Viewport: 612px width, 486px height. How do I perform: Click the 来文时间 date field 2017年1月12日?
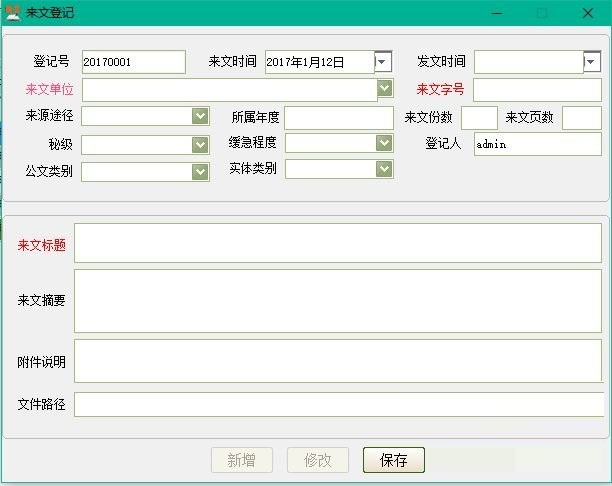pyautogui.click(x=320, y=62)
